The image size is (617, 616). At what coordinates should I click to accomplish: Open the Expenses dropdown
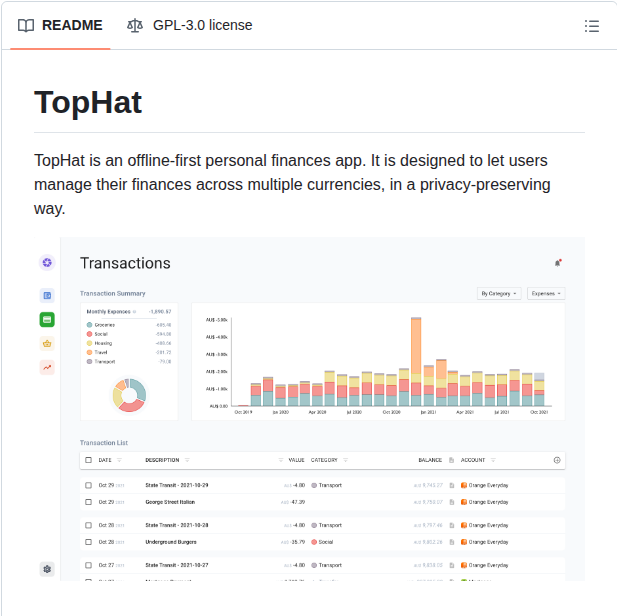(x=546, y=294)
